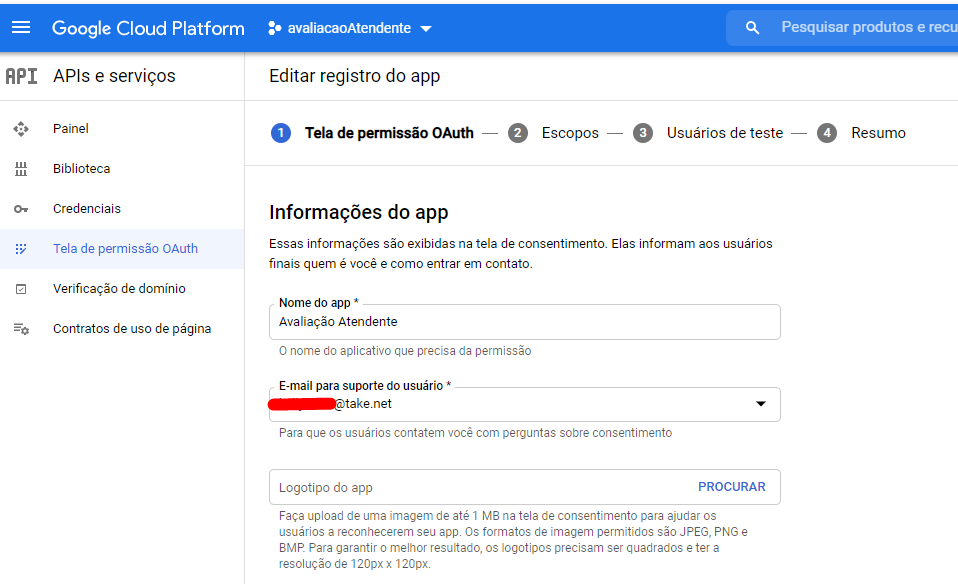Click the Verificação de domínio checkbox icon
The width and height of the screenshot is (958, 584).
pyautogui.click(x=21, y=289)
